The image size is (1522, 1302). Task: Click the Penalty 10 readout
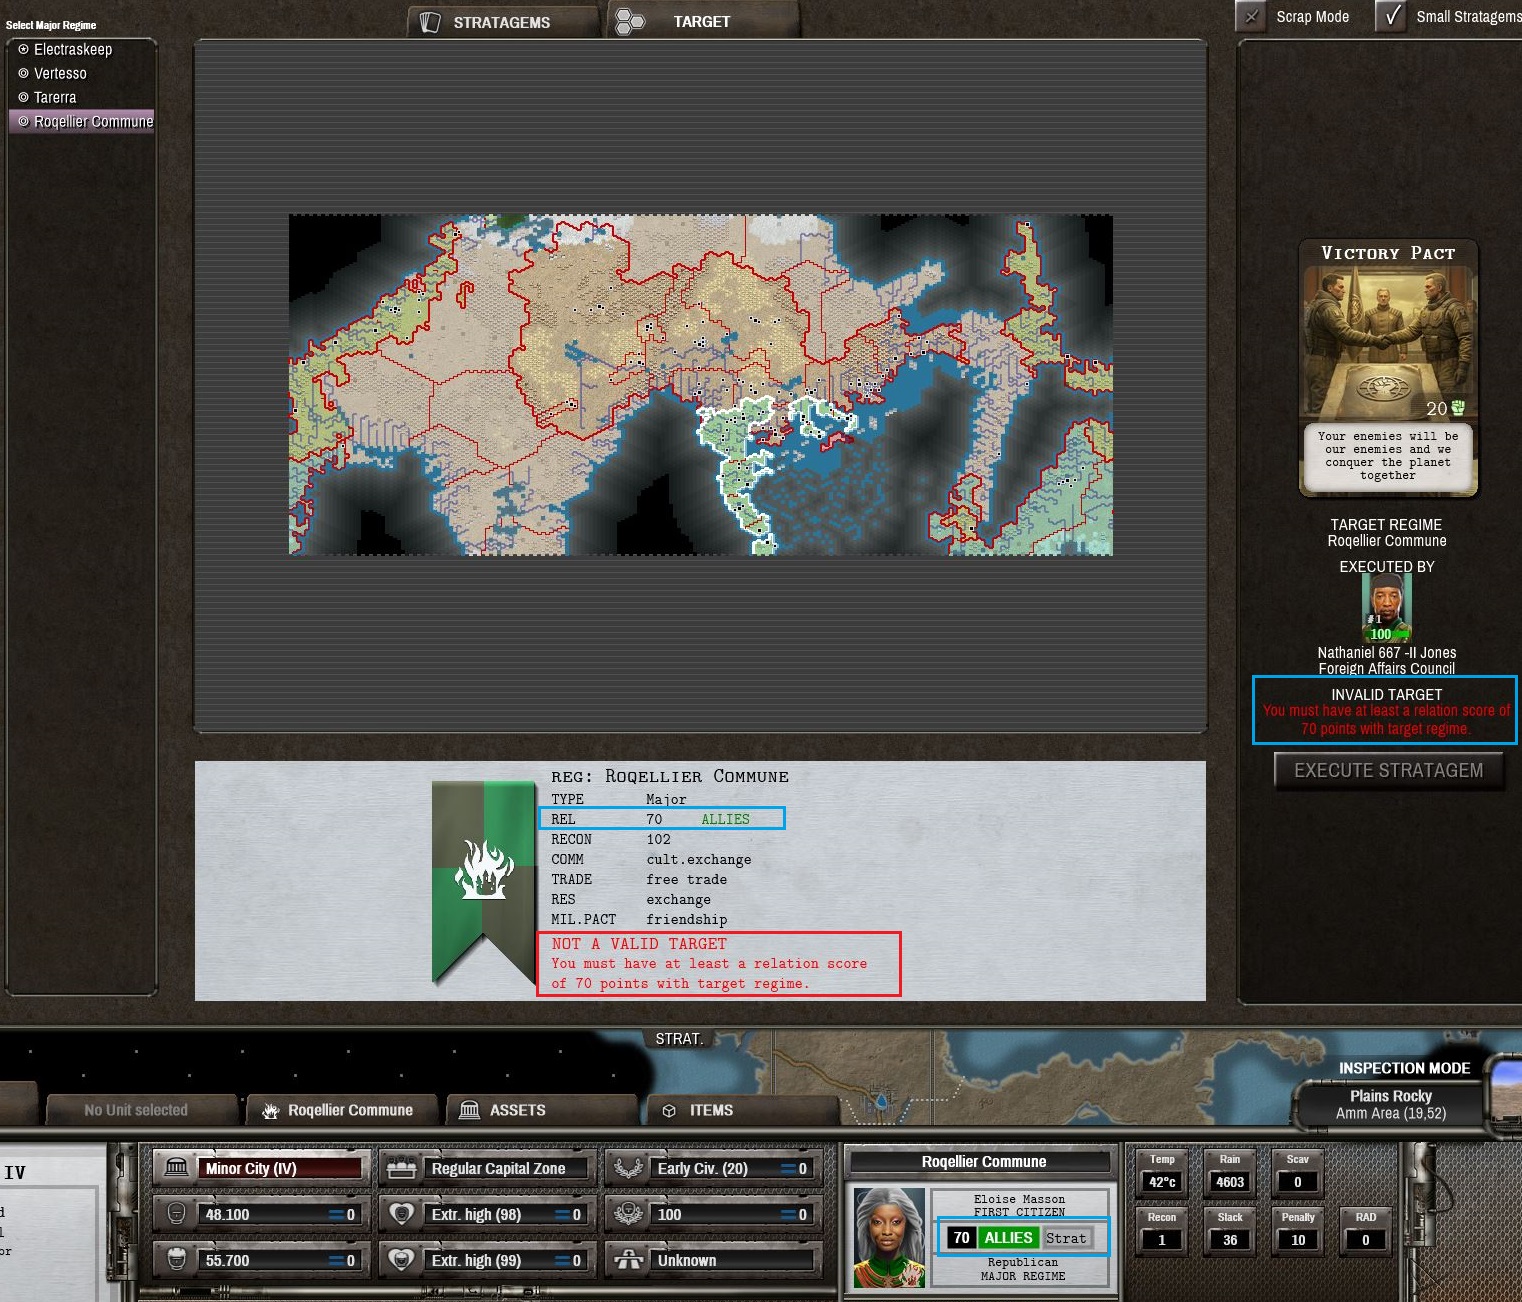[1298, 1232]
